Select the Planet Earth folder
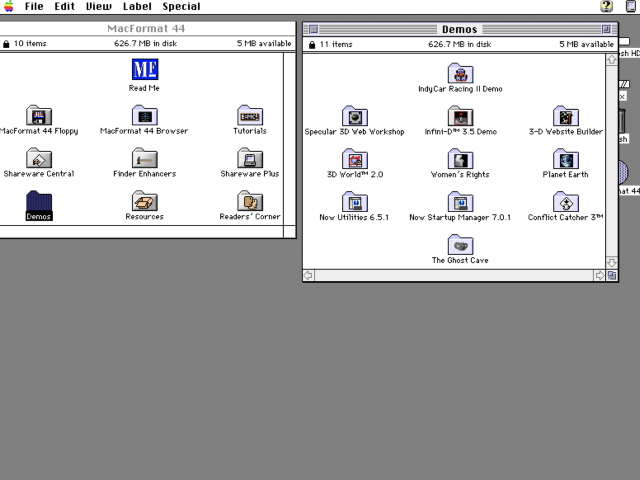 point(566,159)
